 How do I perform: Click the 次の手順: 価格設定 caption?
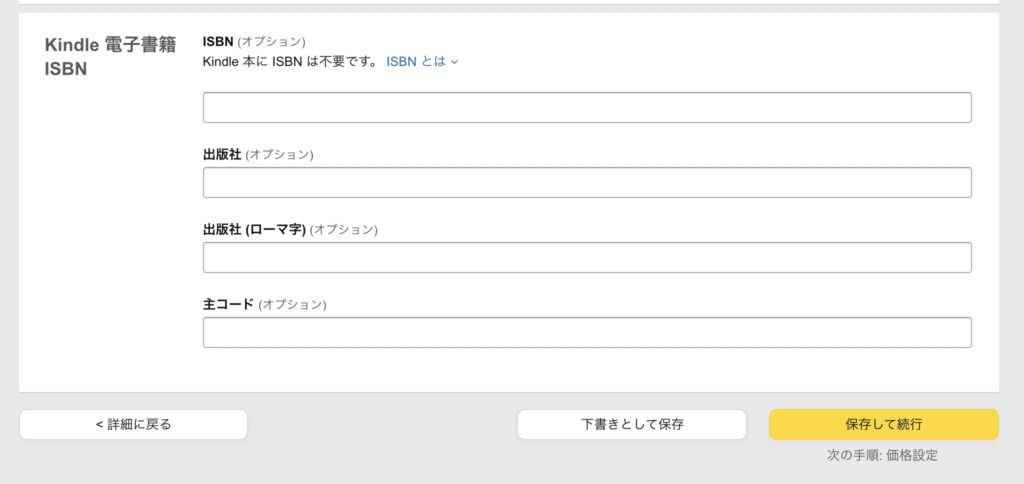point(882,455)
